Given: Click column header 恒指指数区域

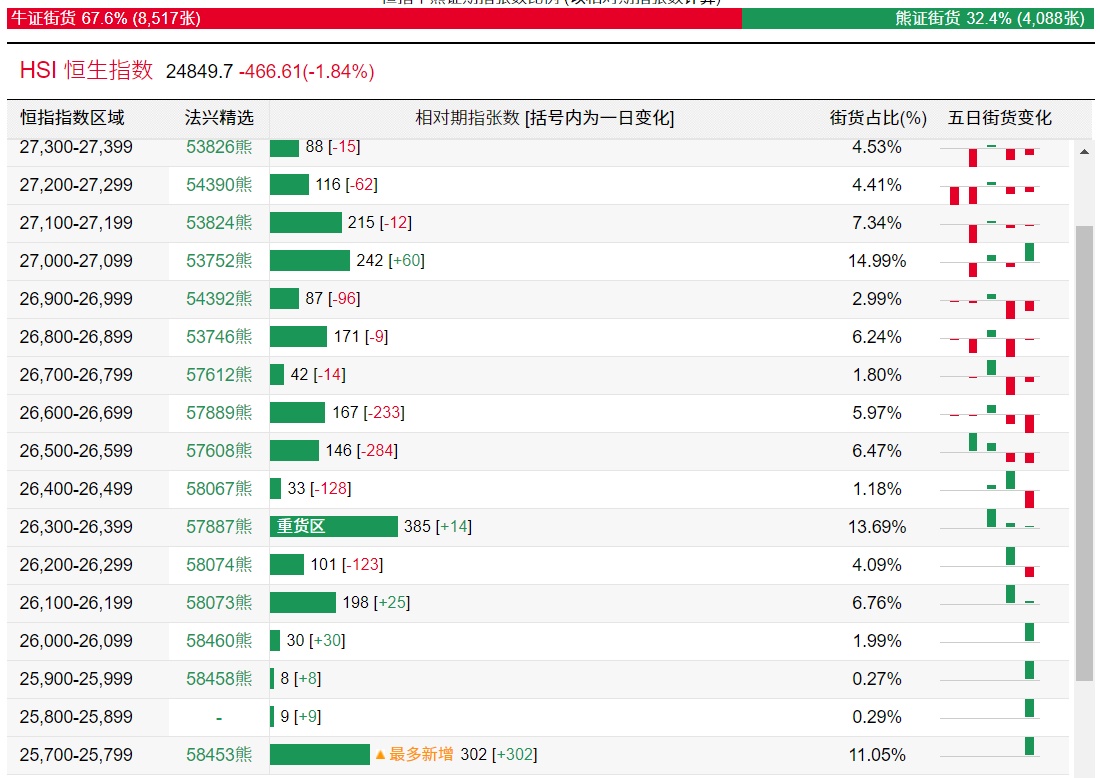Looking at the screenshot, I should click(72, 118).
